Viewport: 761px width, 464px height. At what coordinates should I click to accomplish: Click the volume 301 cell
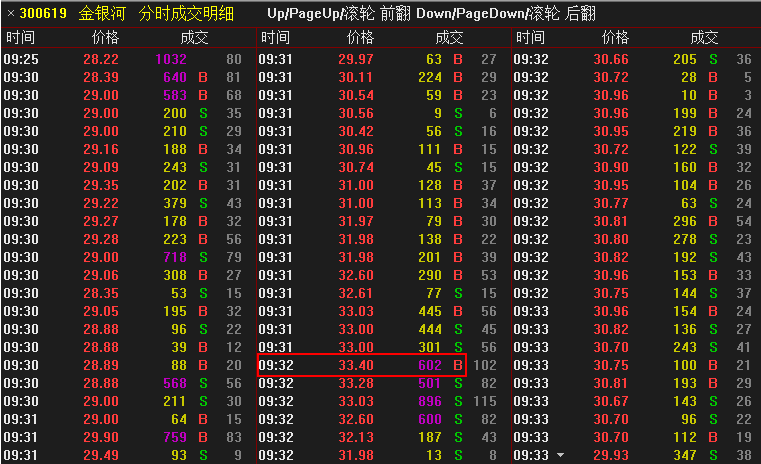point(430,347)
